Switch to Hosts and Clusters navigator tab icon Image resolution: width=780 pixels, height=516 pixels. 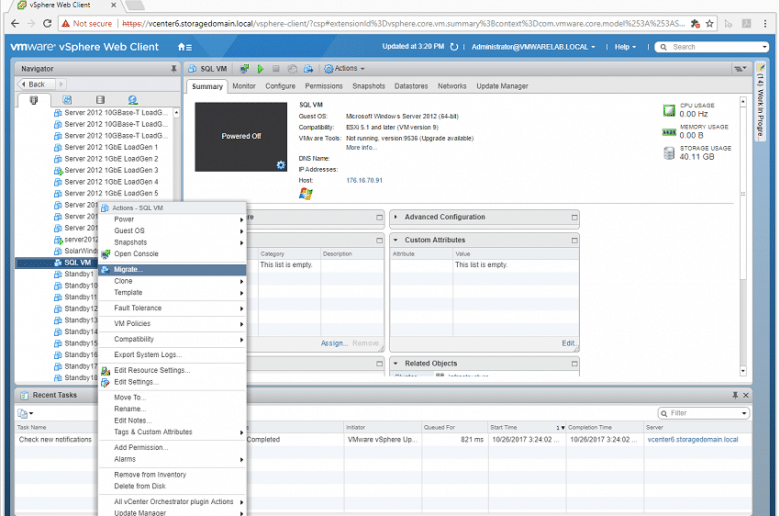[34, 100]
